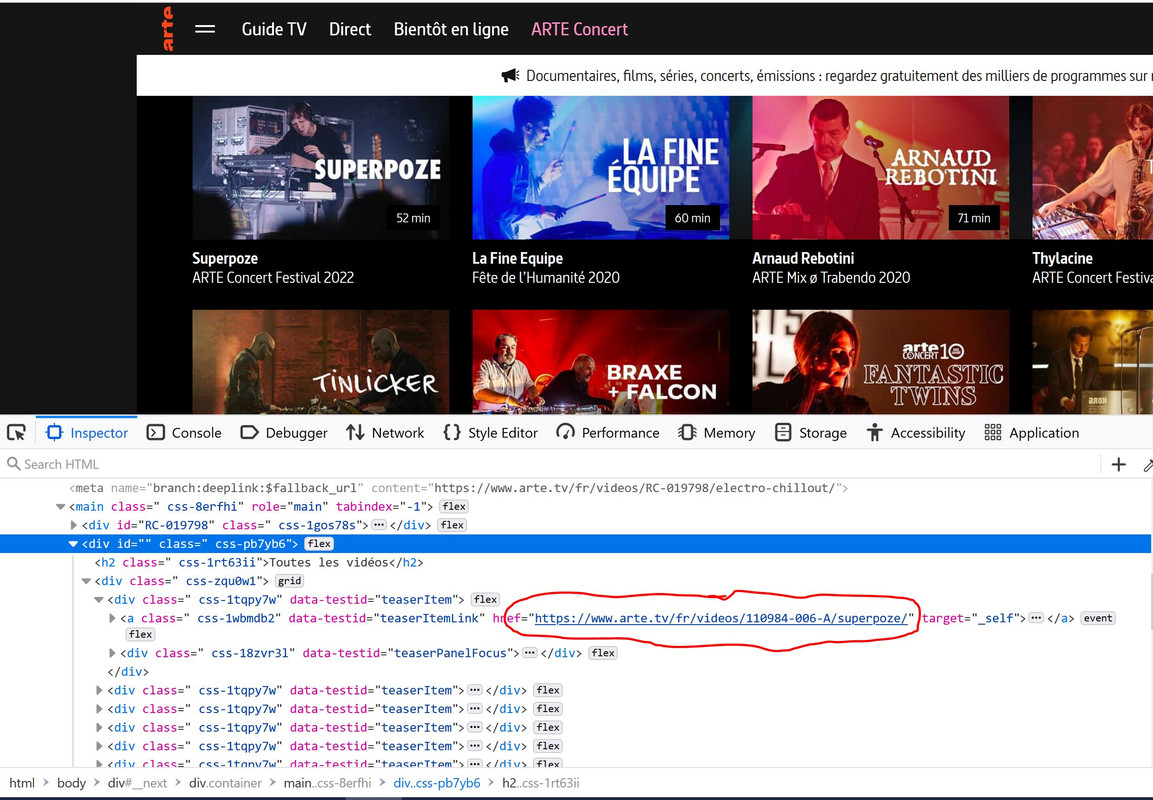This screenshot has height=800, width=1153.
Task: Activate the element picker tool
Action: 17,432
